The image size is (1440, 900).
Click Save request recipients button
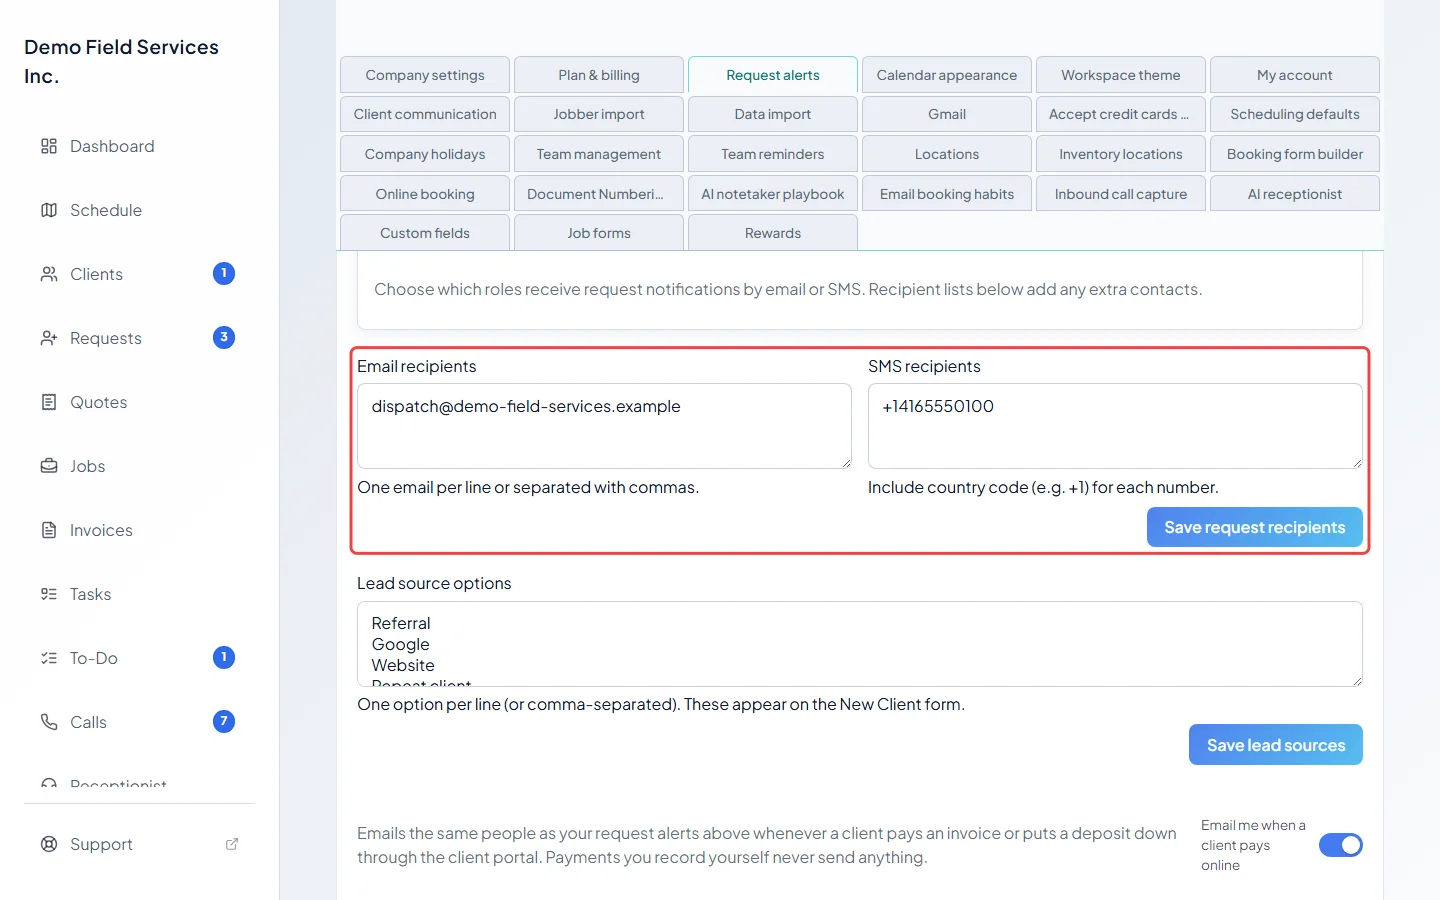(x=1255, y=527)
